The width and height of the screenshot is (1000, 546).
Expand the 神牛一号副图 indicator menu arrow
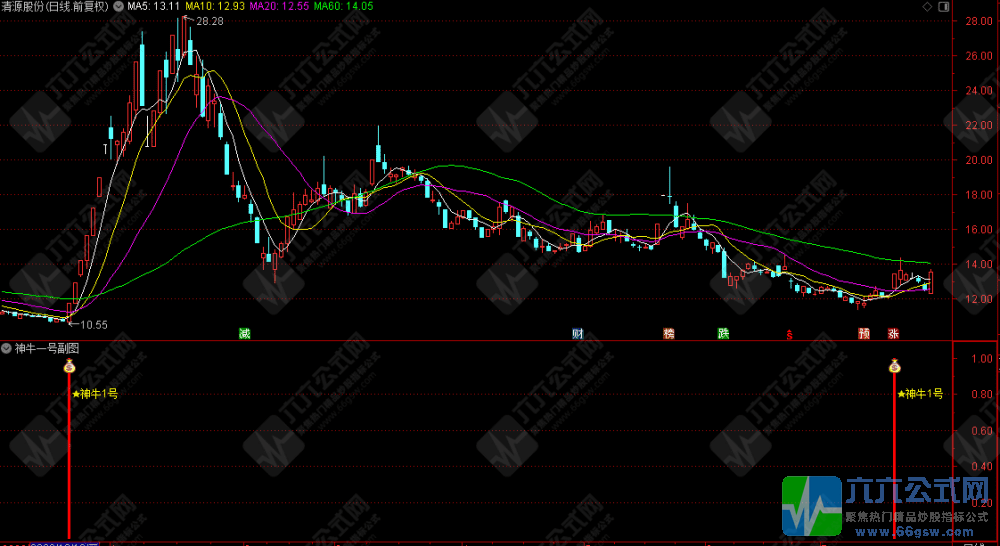click(x=7, y=349)
